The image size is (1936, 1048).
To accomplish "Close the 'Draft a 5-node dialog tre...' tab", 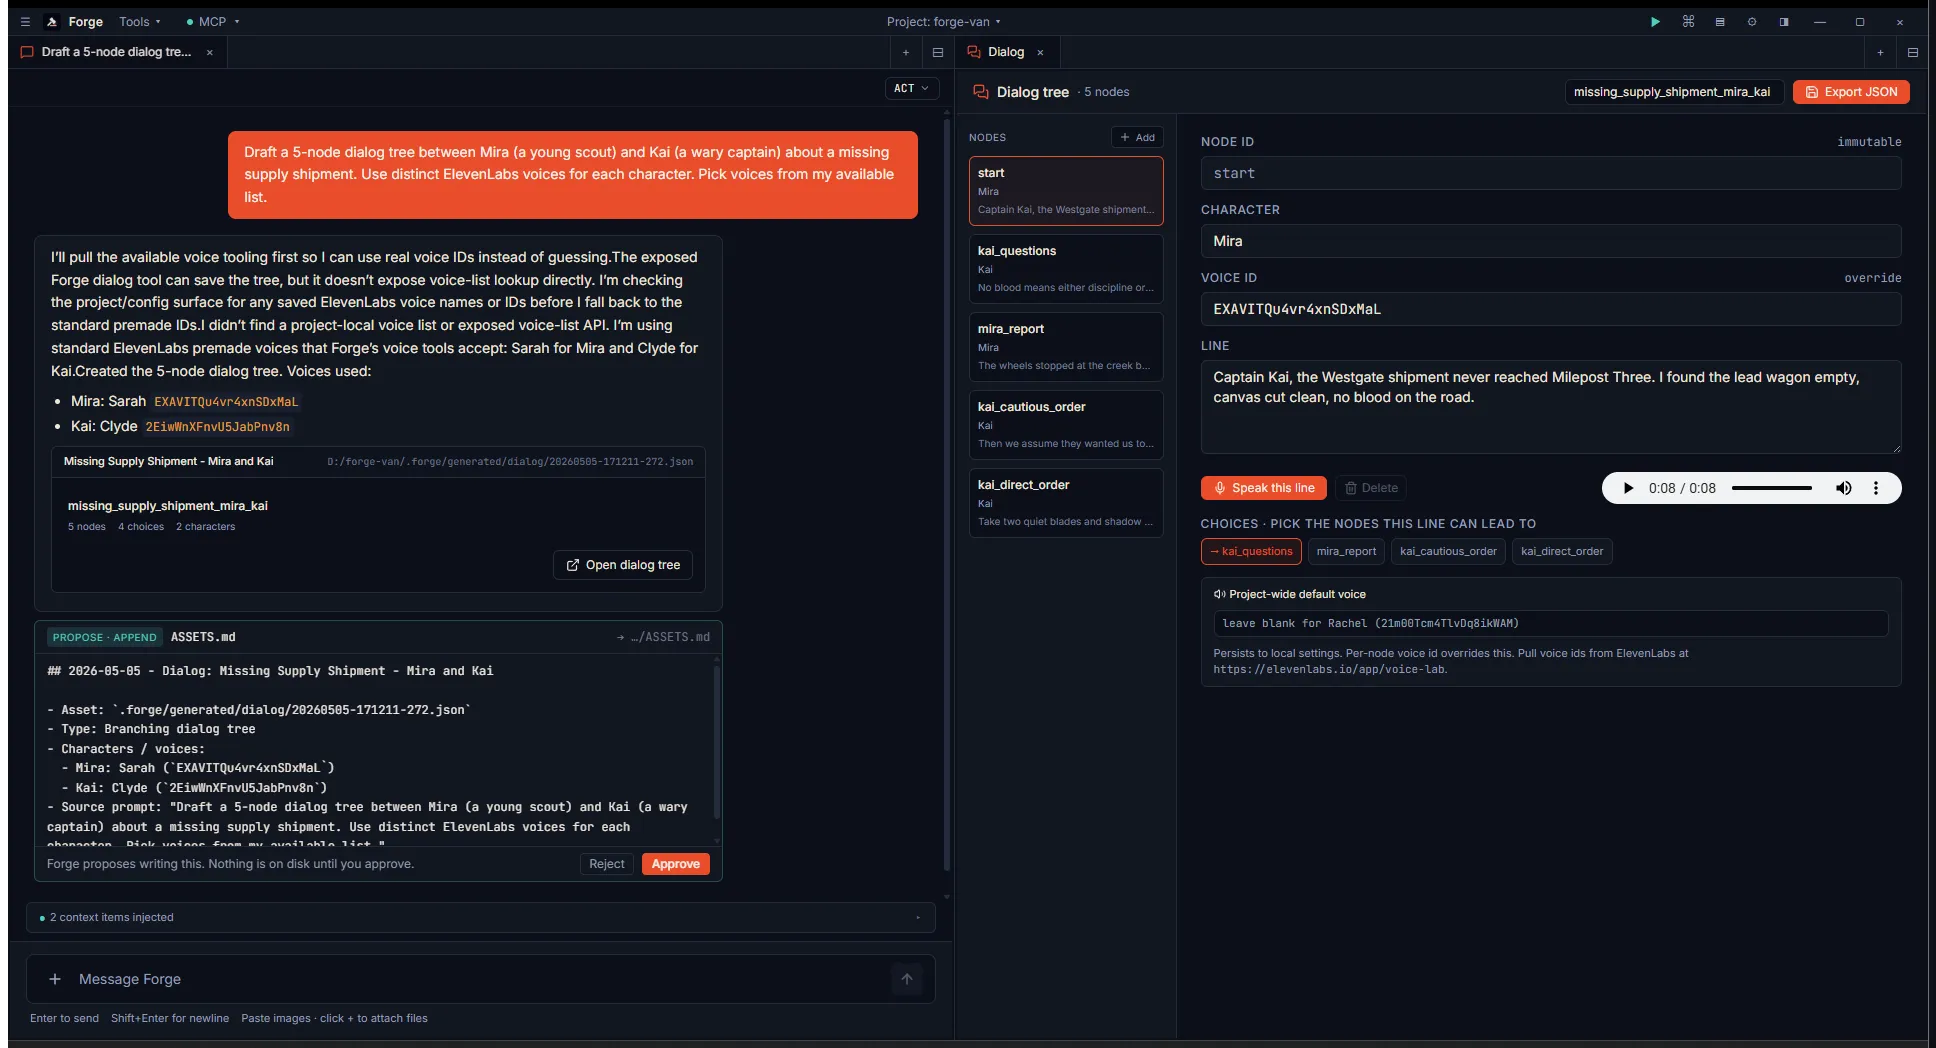I will coord(209,52).
